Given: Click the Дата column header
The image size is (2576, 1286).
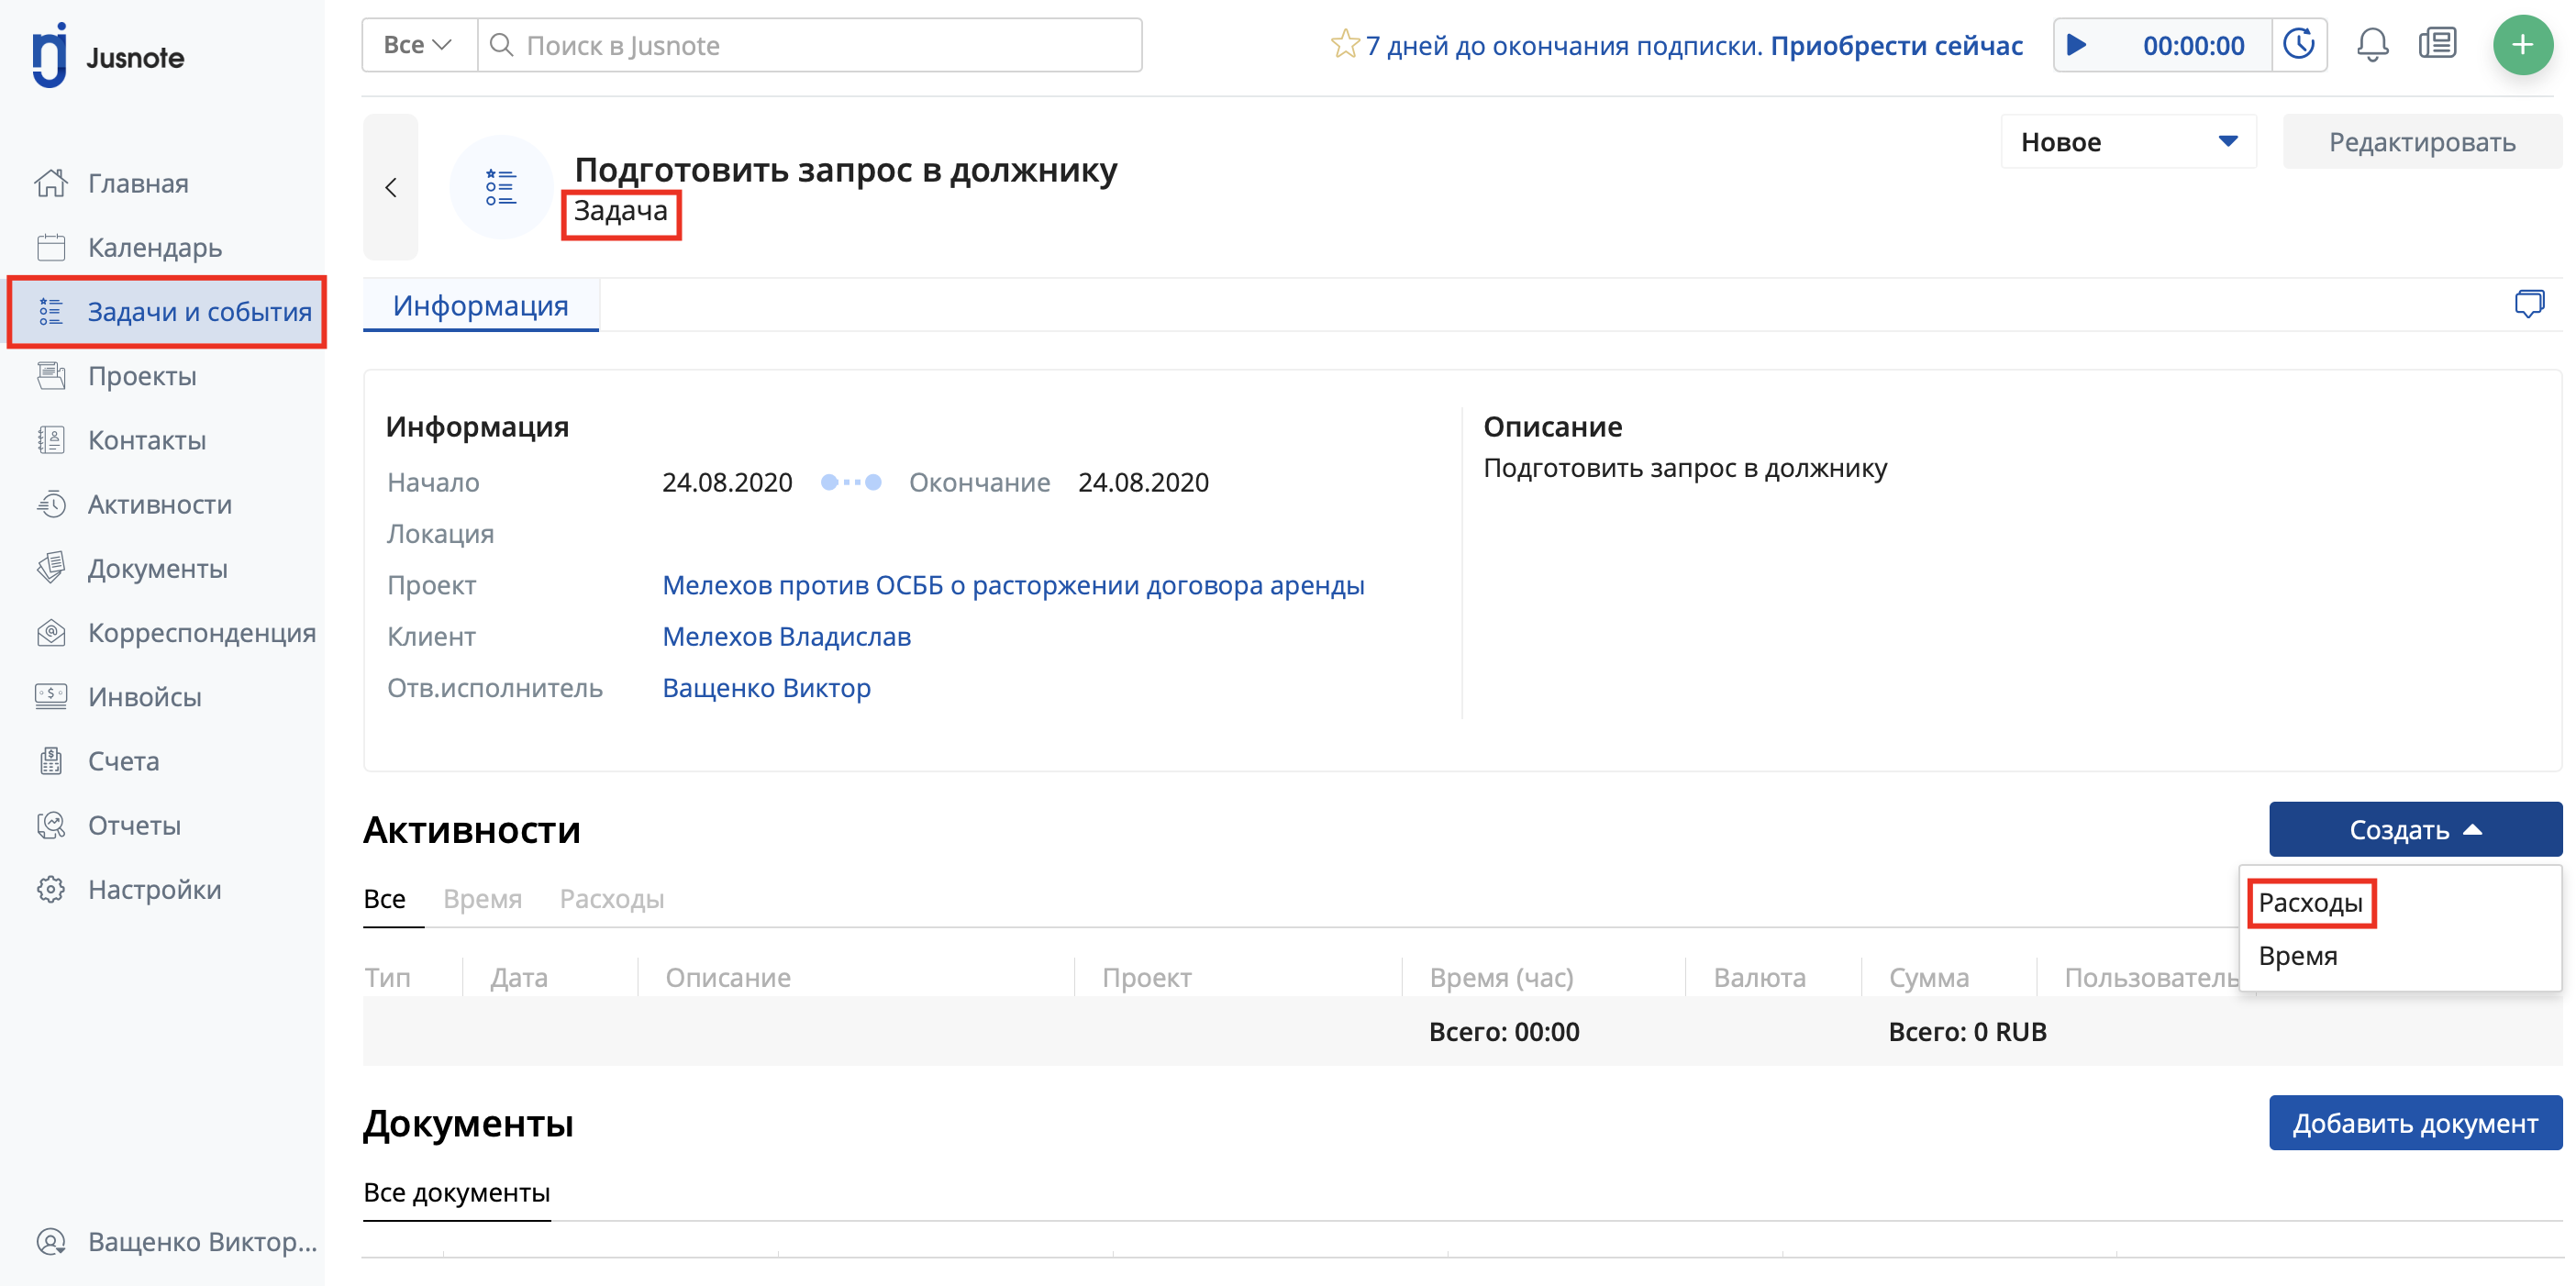Looking at the screenshot, I should coord(519,977).
